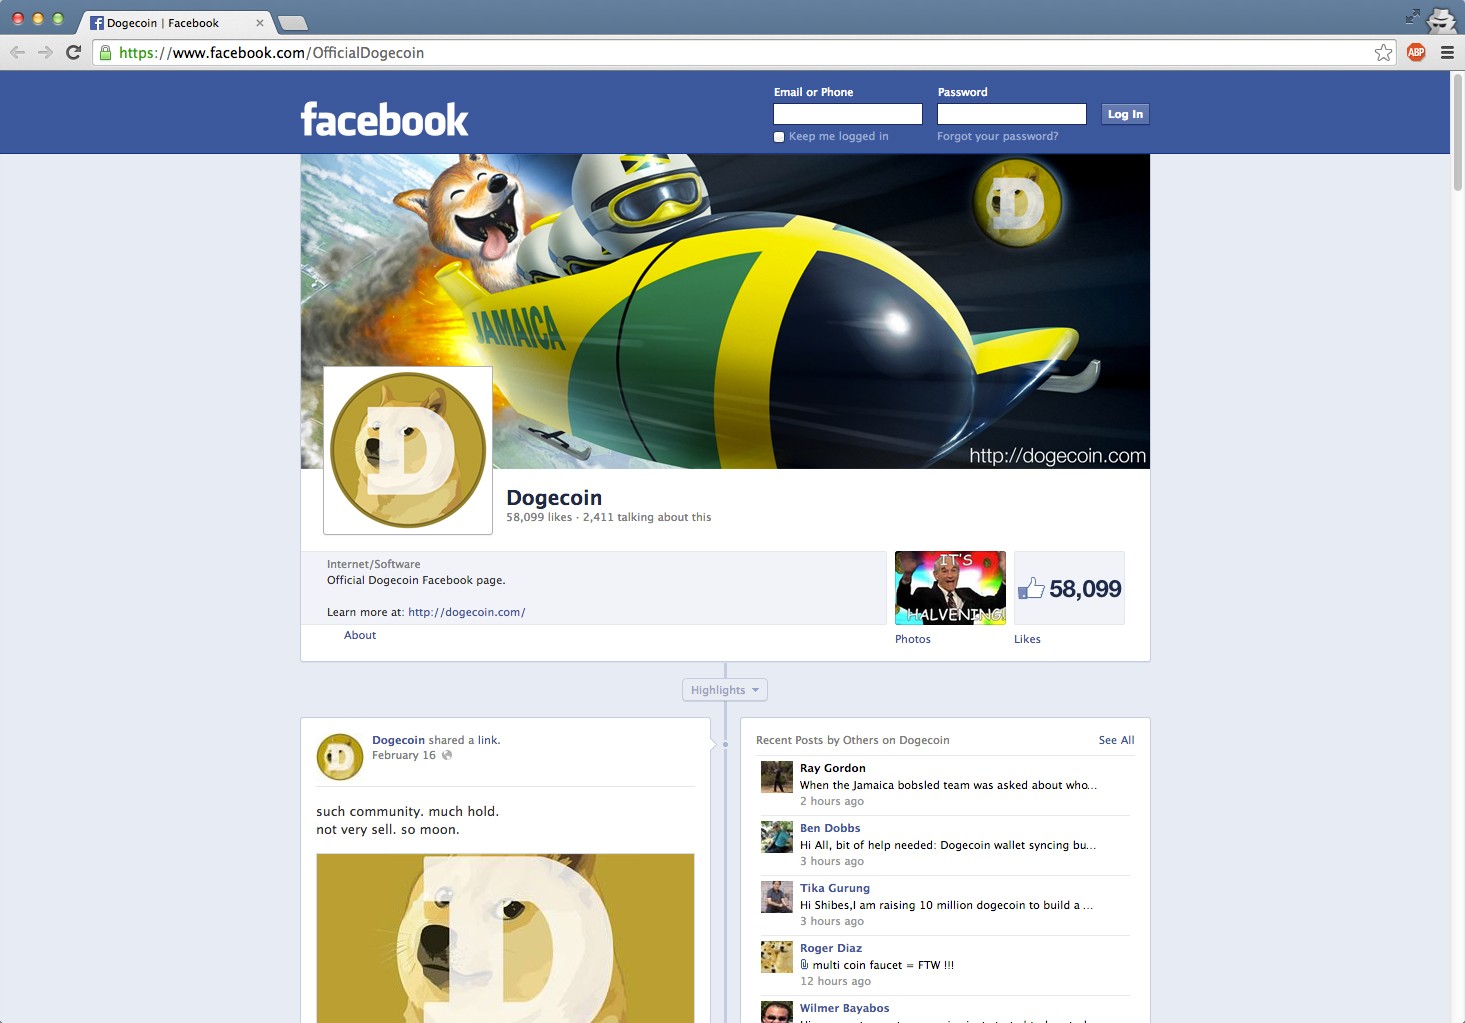
Task: Open Tika Gurung's profile thumbnail
Action: (x=777, y=897)
